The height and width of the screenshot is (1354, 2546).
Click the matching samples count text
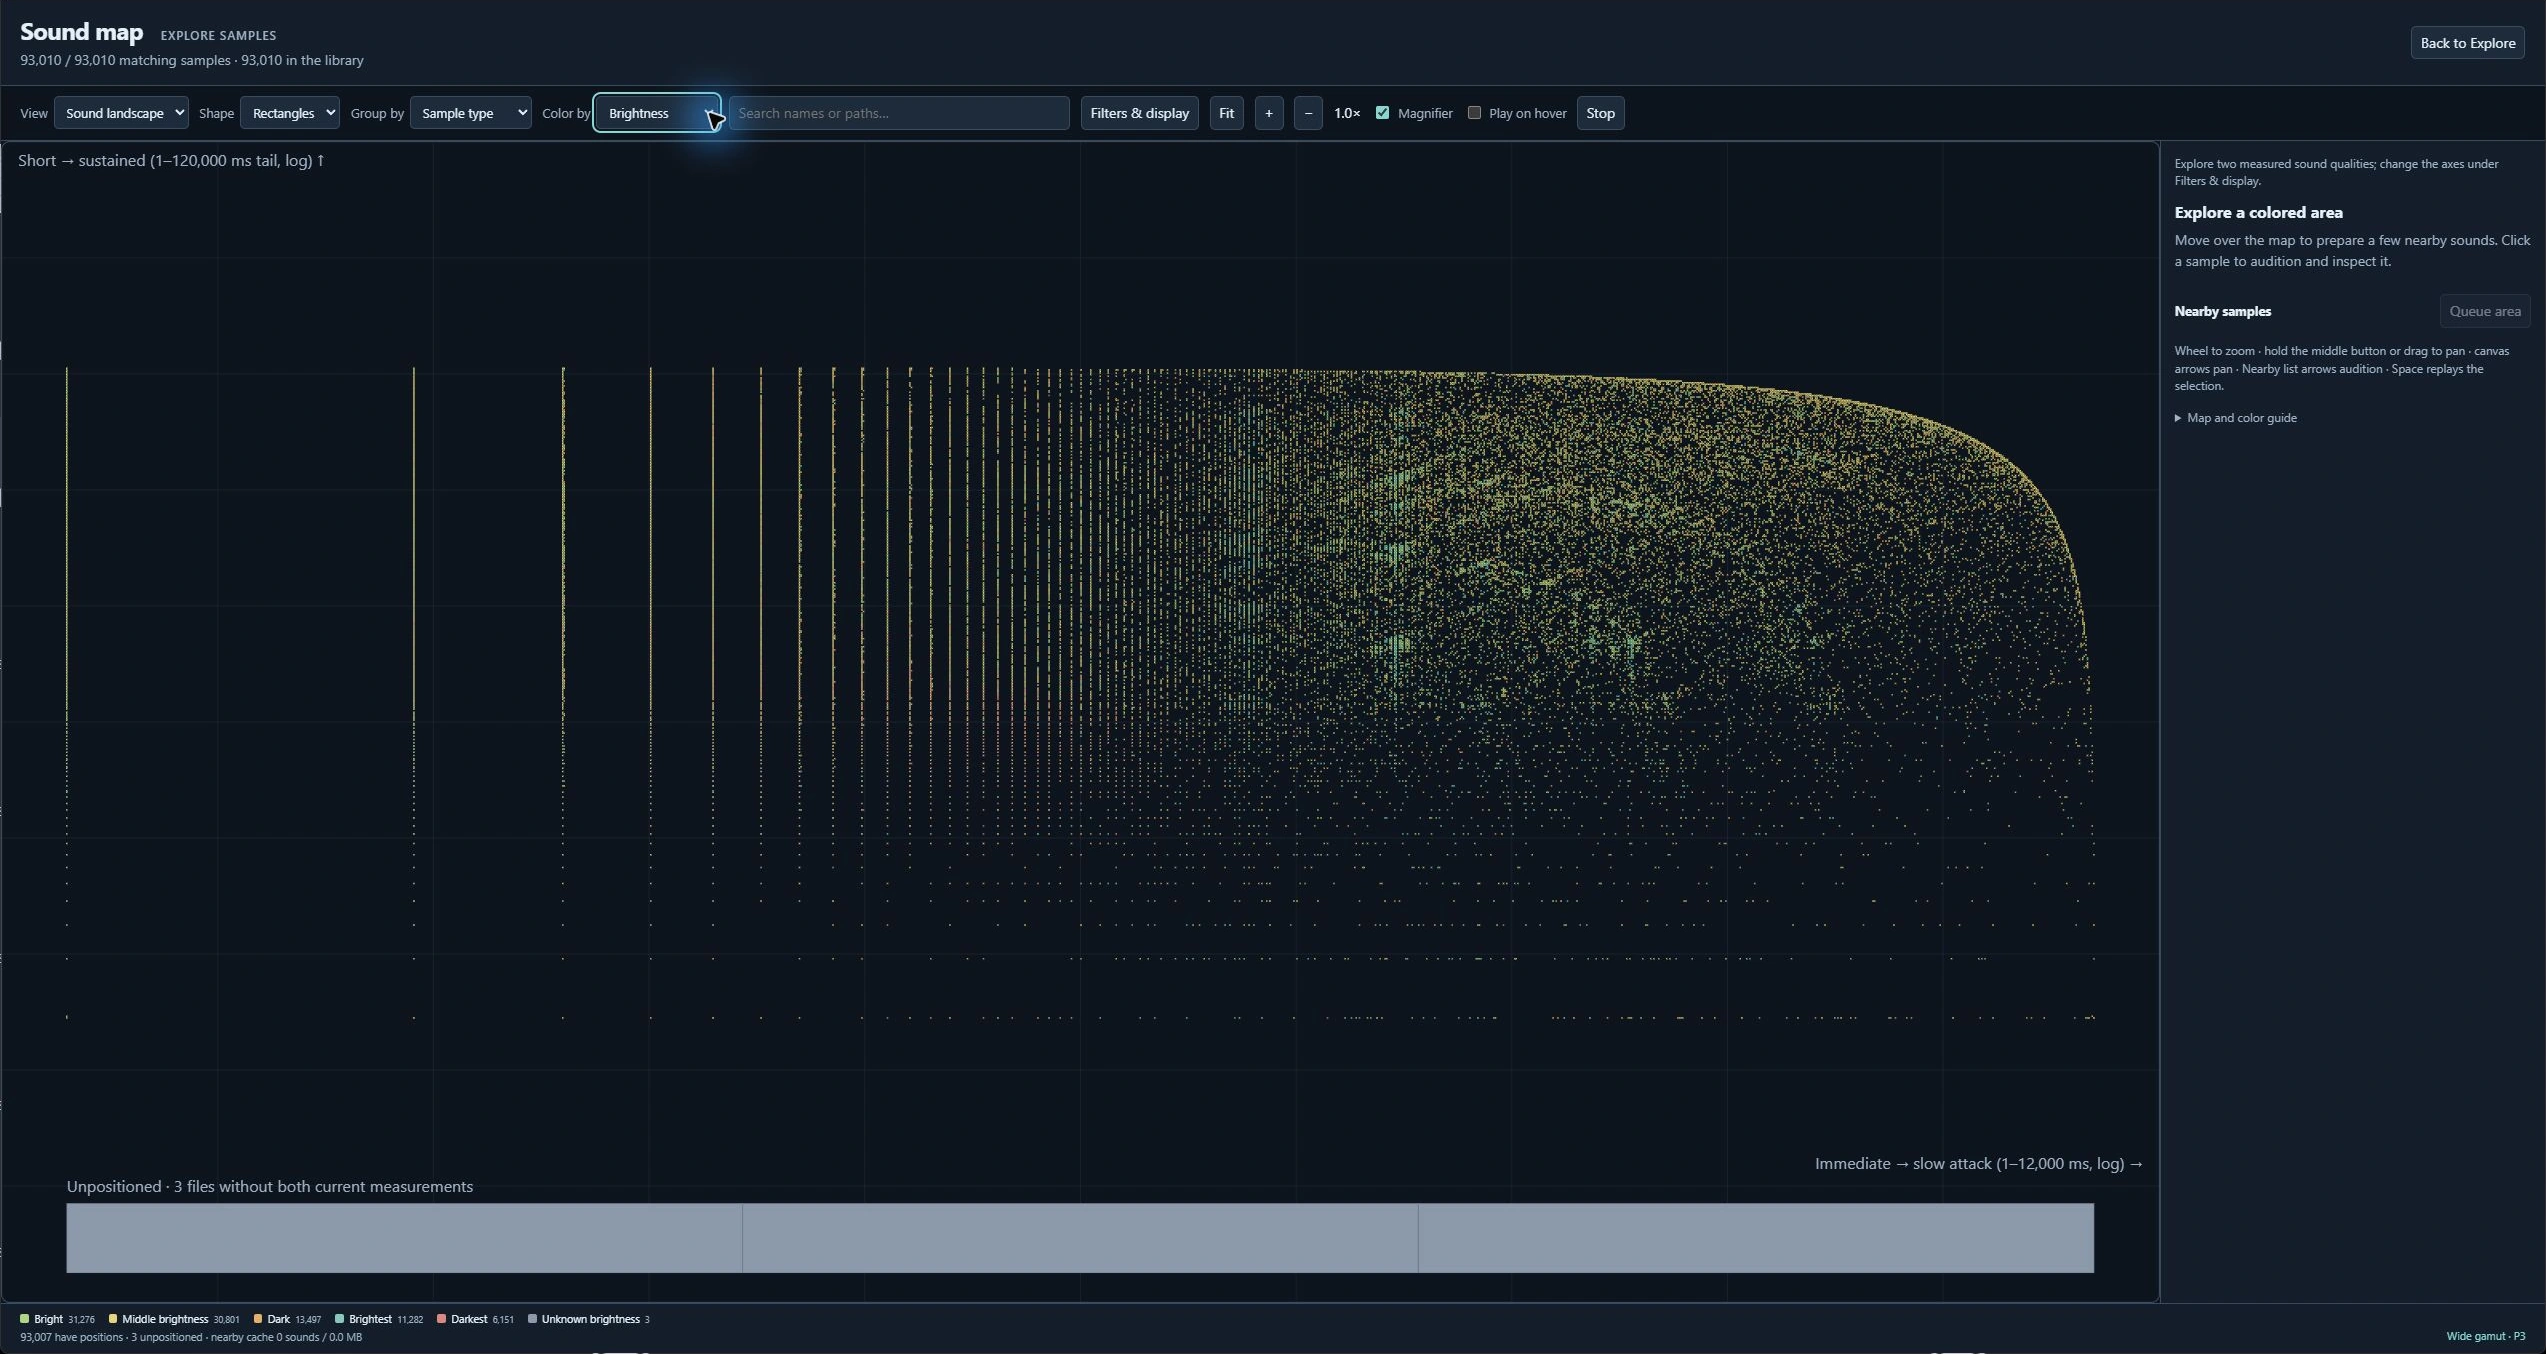point(192,60)
